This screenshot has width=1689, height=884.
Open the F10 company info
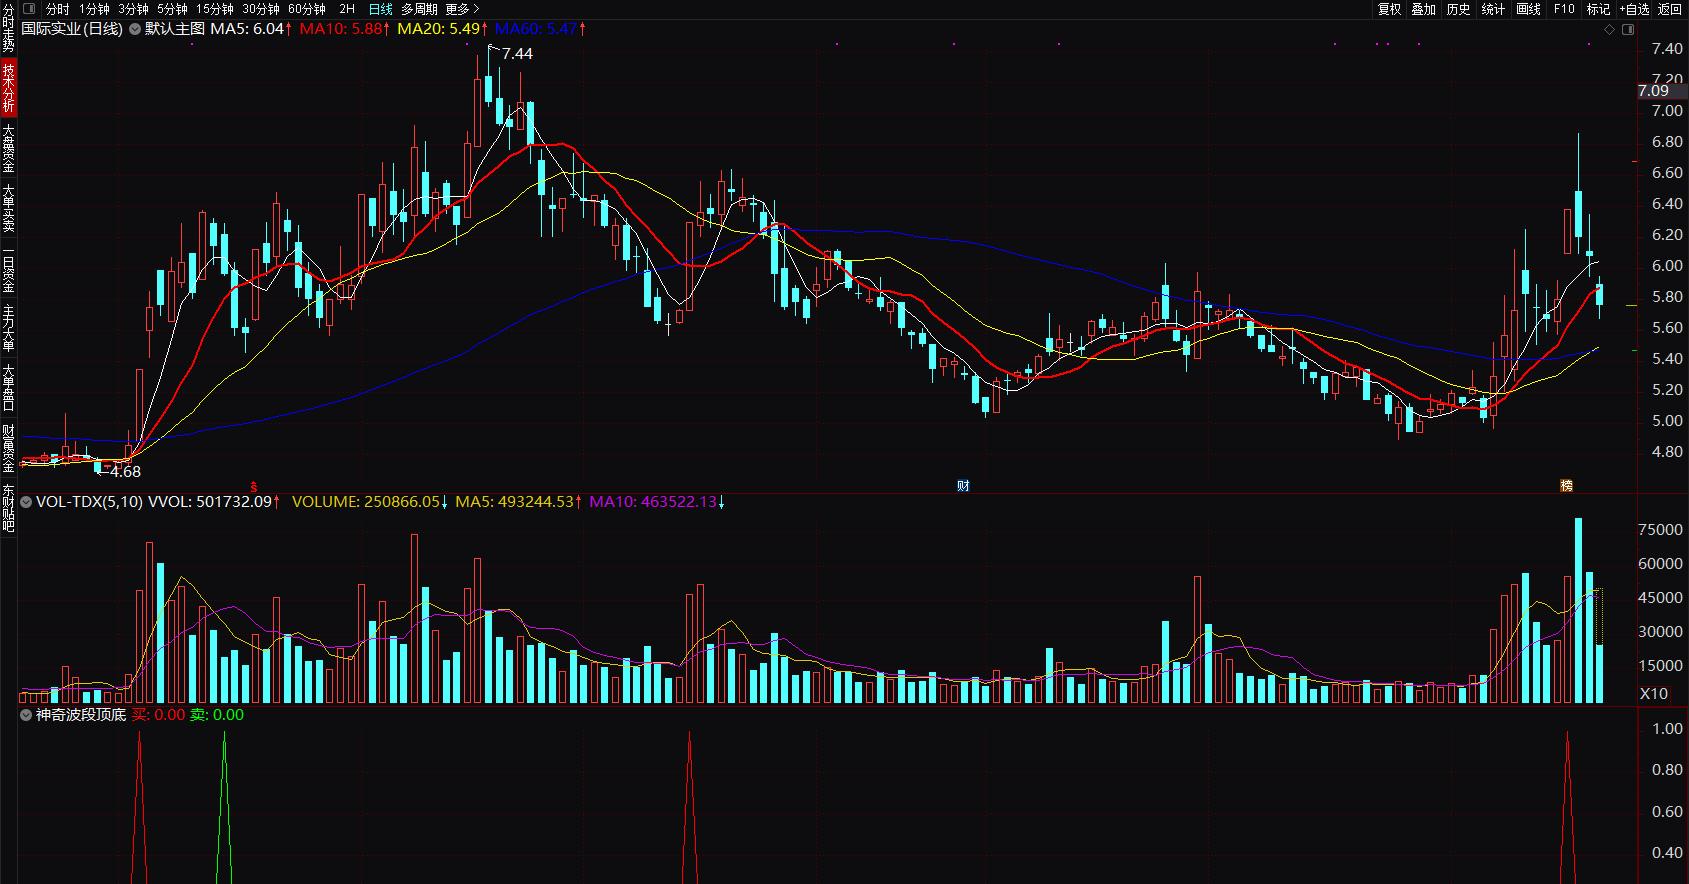click(x=1564, y=9)
